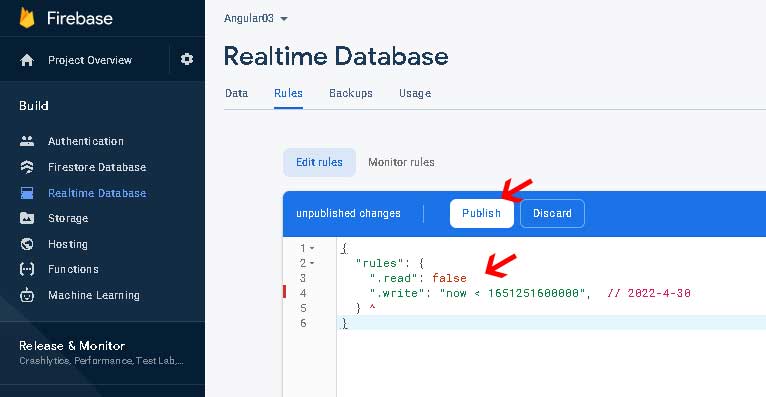
Task: Click the unpublished changes label
Action: 348,213
